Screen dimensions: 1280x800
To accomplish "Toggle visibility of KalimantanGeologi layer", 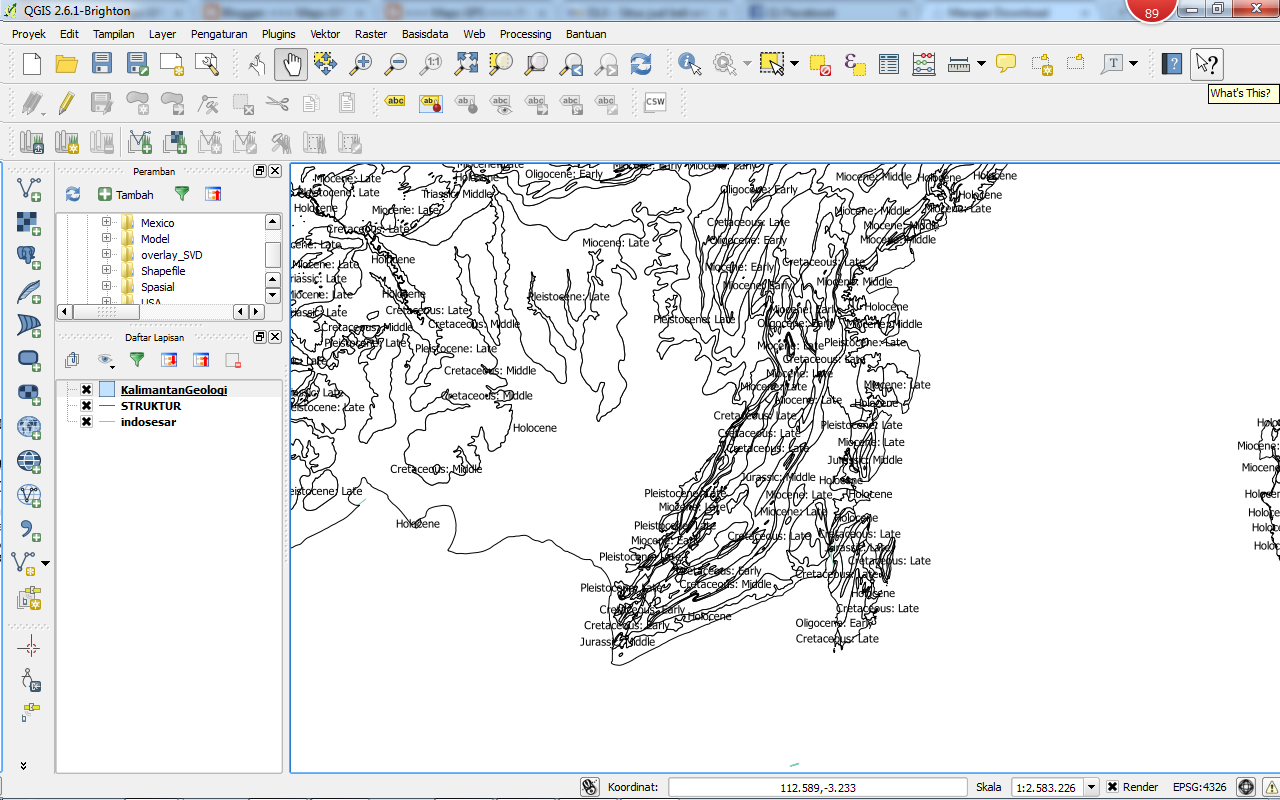I will pos(87,390).
